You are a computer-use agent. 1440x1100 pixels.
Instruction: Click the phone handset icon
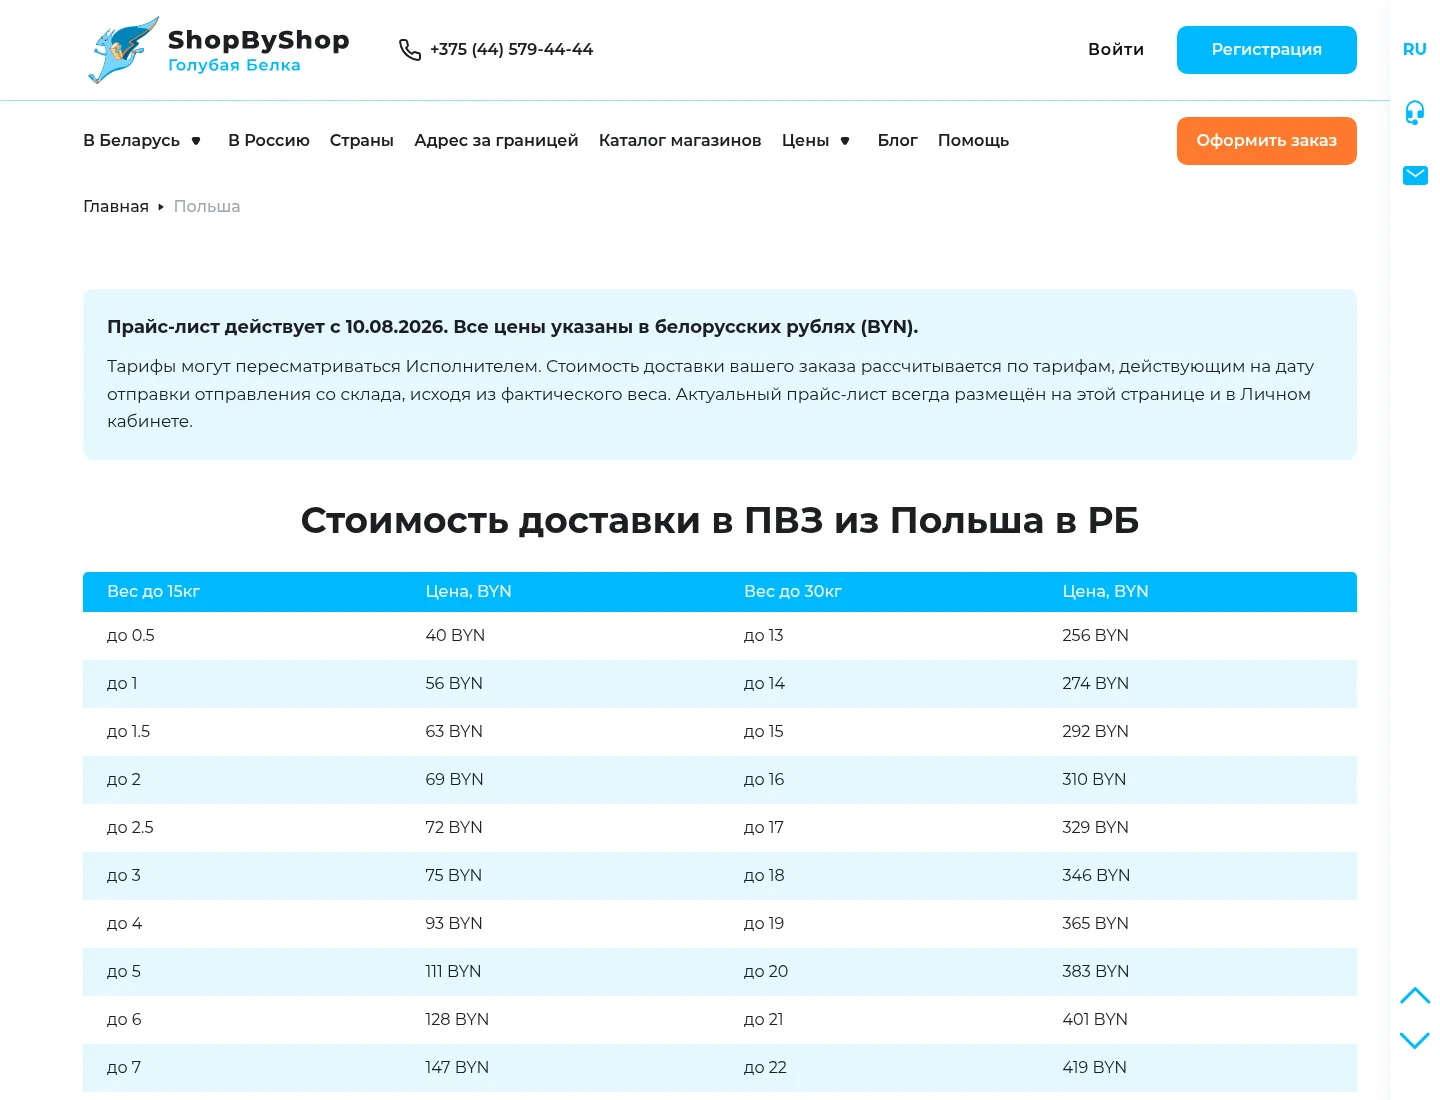tap(410, 50)
